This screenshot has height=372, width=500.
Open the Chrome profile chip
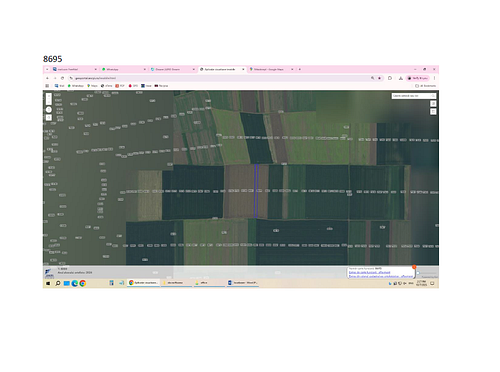point(418,78)
